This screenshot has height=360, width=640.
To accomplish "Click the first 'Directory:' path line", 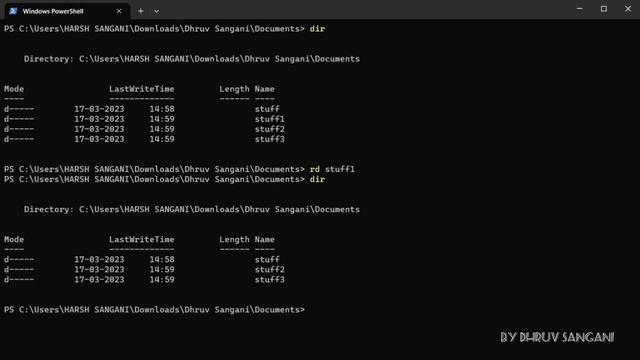I will [x=192, y=59].
